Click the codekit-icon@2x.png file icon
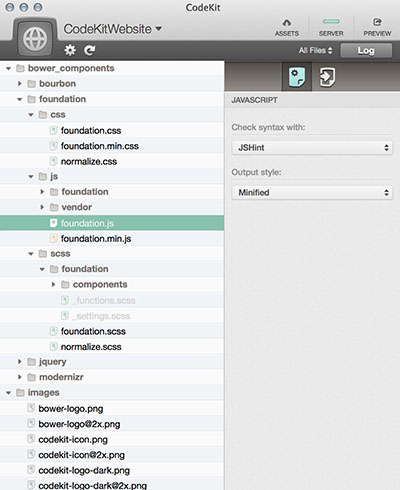The height and width of the screenshot is (490, 400). [x=31, y=454]
